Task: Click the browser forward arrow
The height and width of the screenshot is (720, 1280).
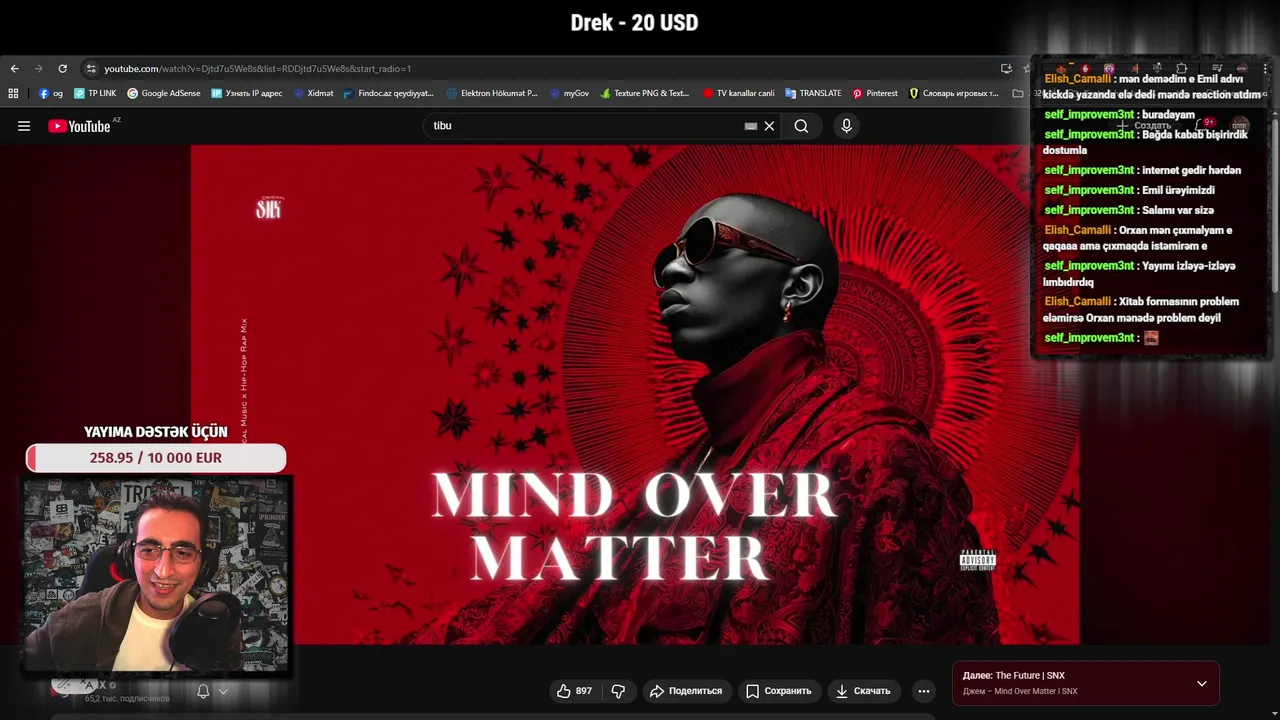Action: coord(38,69)
